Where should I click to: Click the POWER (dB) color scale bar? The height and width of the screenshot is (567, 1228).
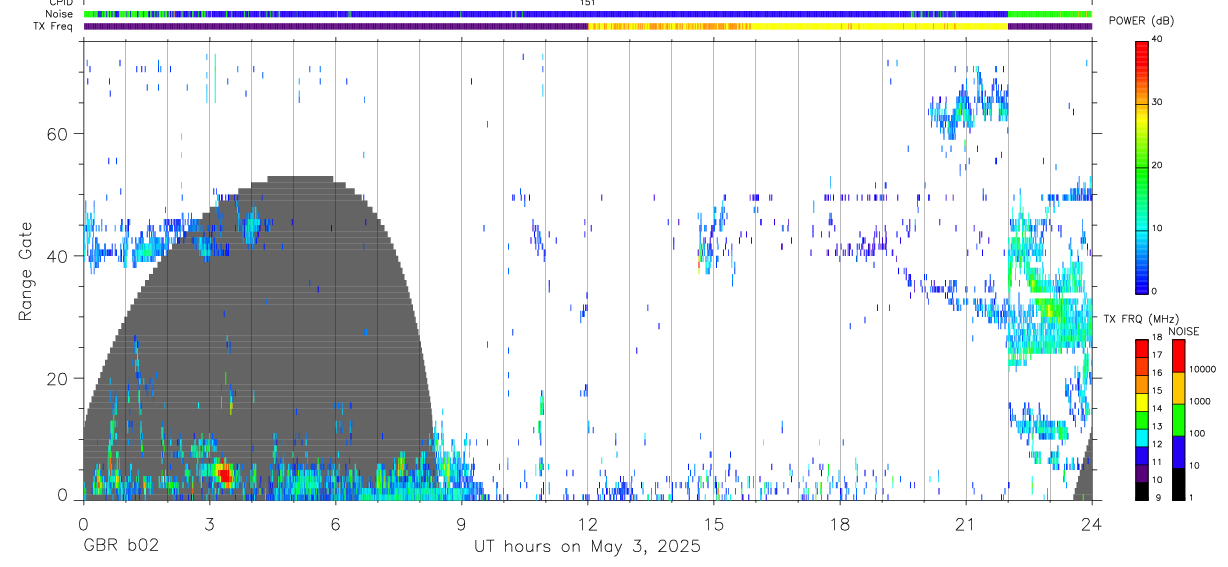pyautogui.click(x=1142, y=166)
